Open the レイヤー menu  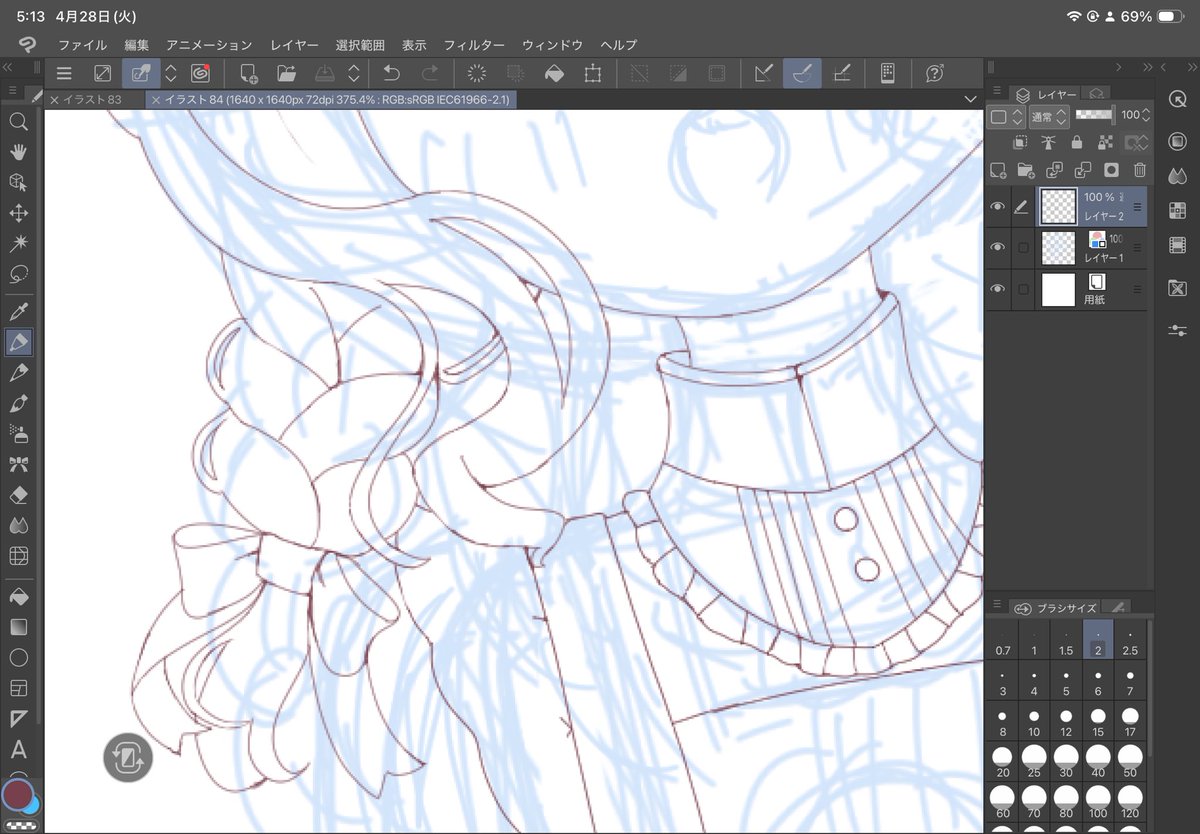pos(294,45)
